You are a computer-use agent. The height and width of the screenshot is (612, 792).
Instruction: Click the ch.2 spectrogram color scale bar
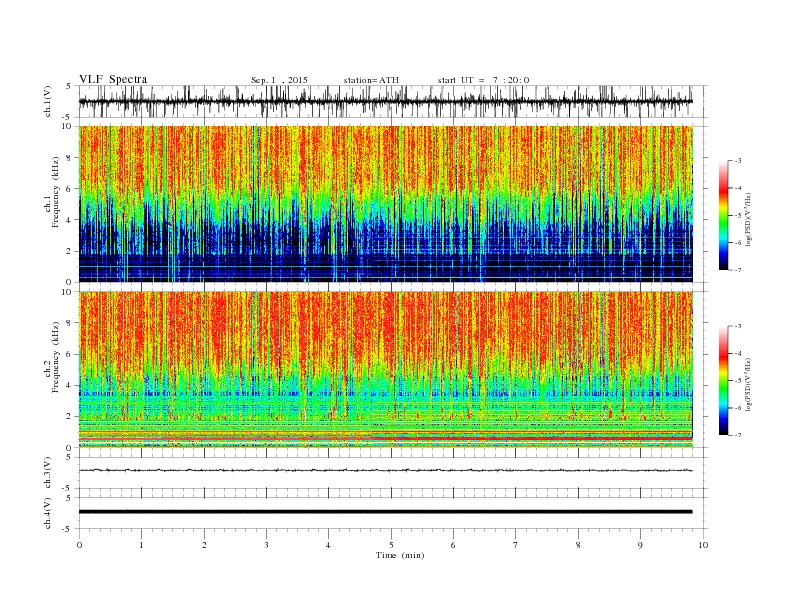point(723,380)
